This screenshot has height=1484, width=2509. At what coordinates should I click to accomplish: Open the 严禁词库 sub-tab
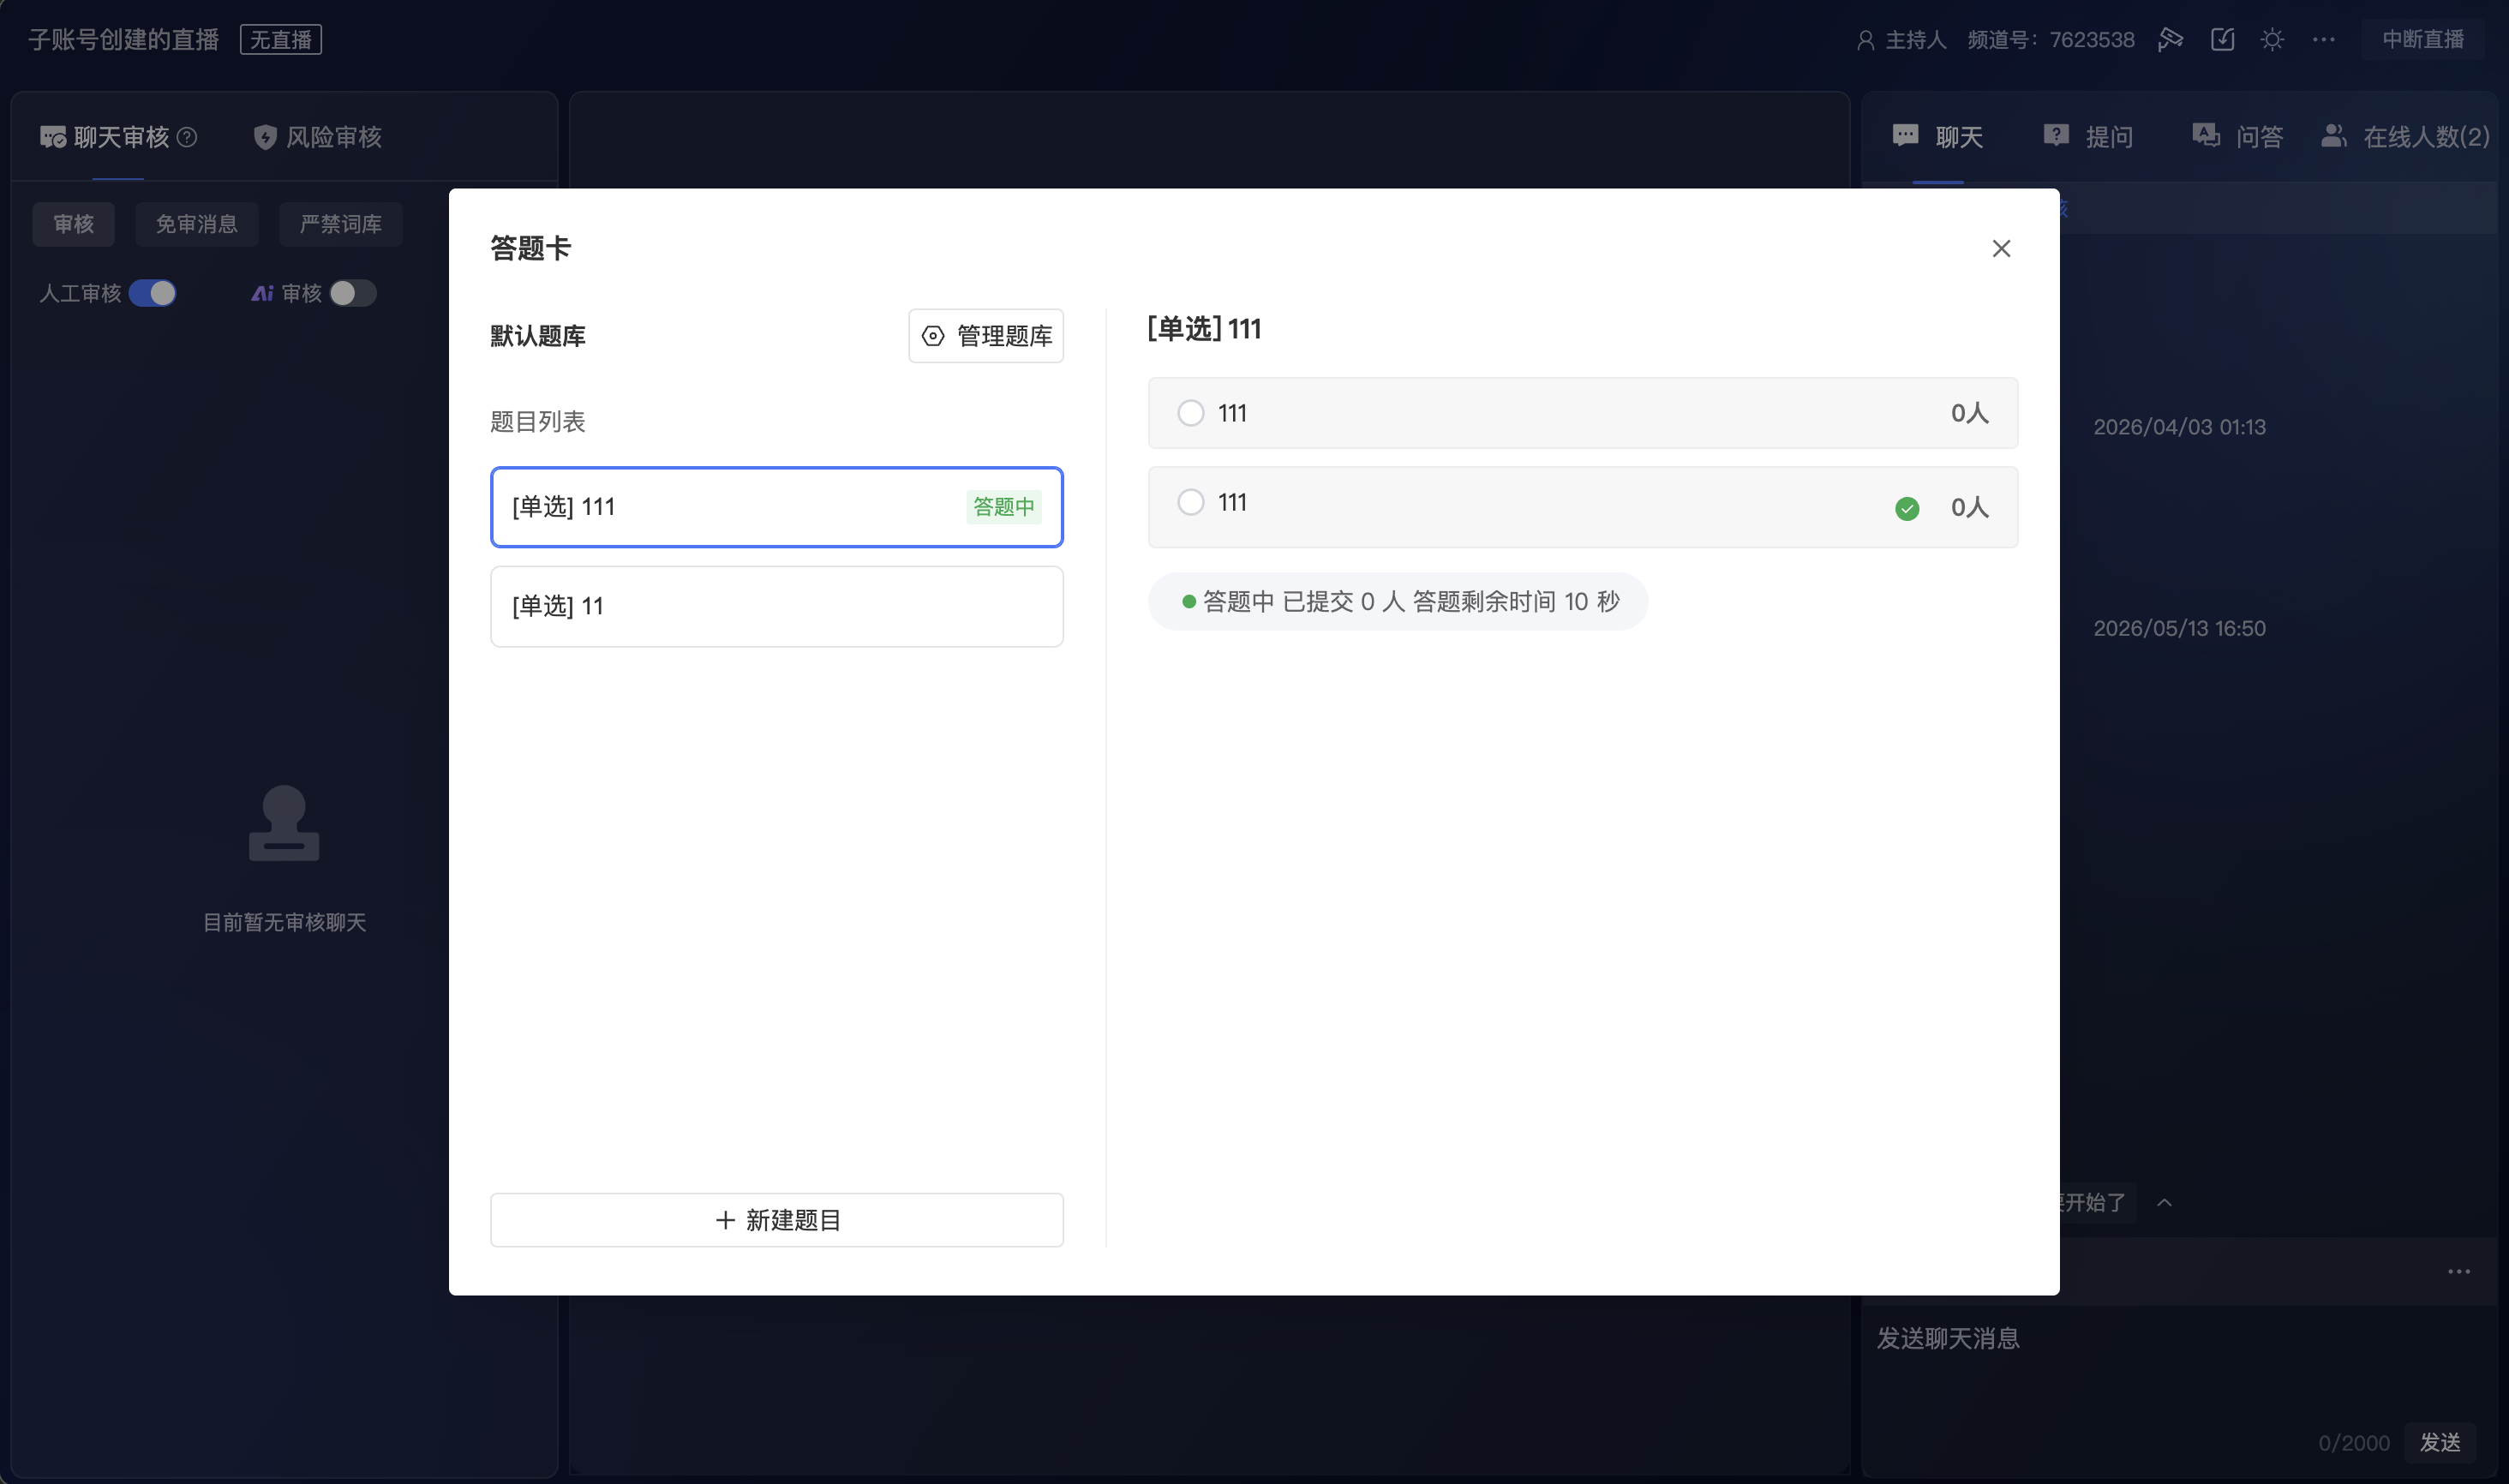tap(341, 224)
